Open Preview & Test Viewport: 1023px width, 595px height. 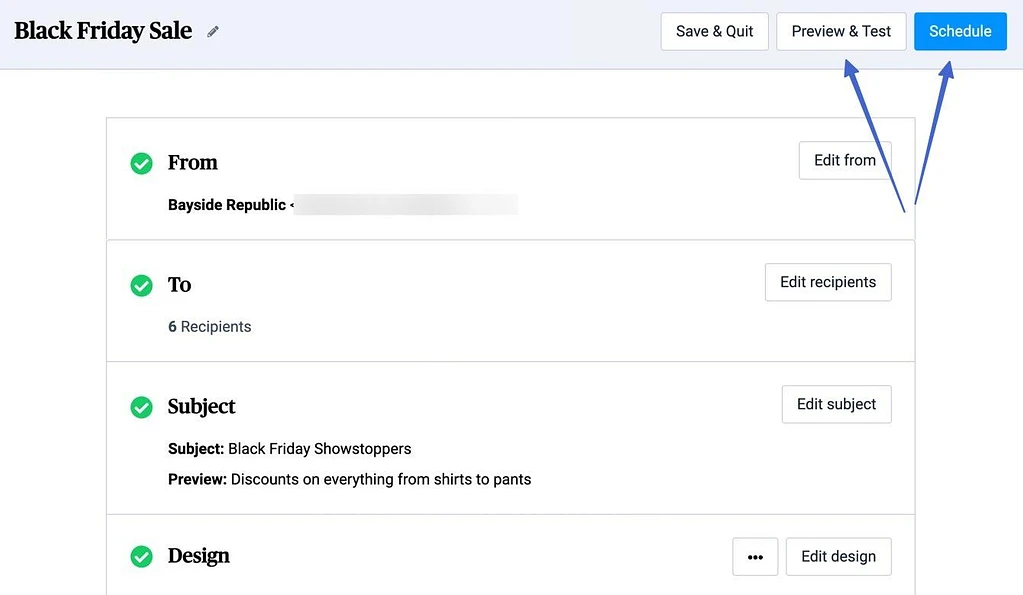click(x=841, y=31)
